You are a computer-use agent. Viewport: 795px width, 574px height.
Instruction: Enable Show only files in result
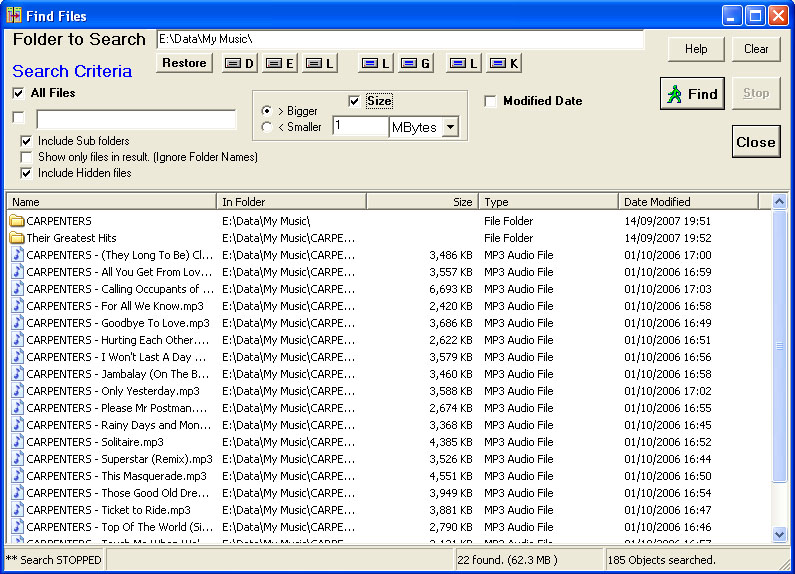tap(26, 157)
